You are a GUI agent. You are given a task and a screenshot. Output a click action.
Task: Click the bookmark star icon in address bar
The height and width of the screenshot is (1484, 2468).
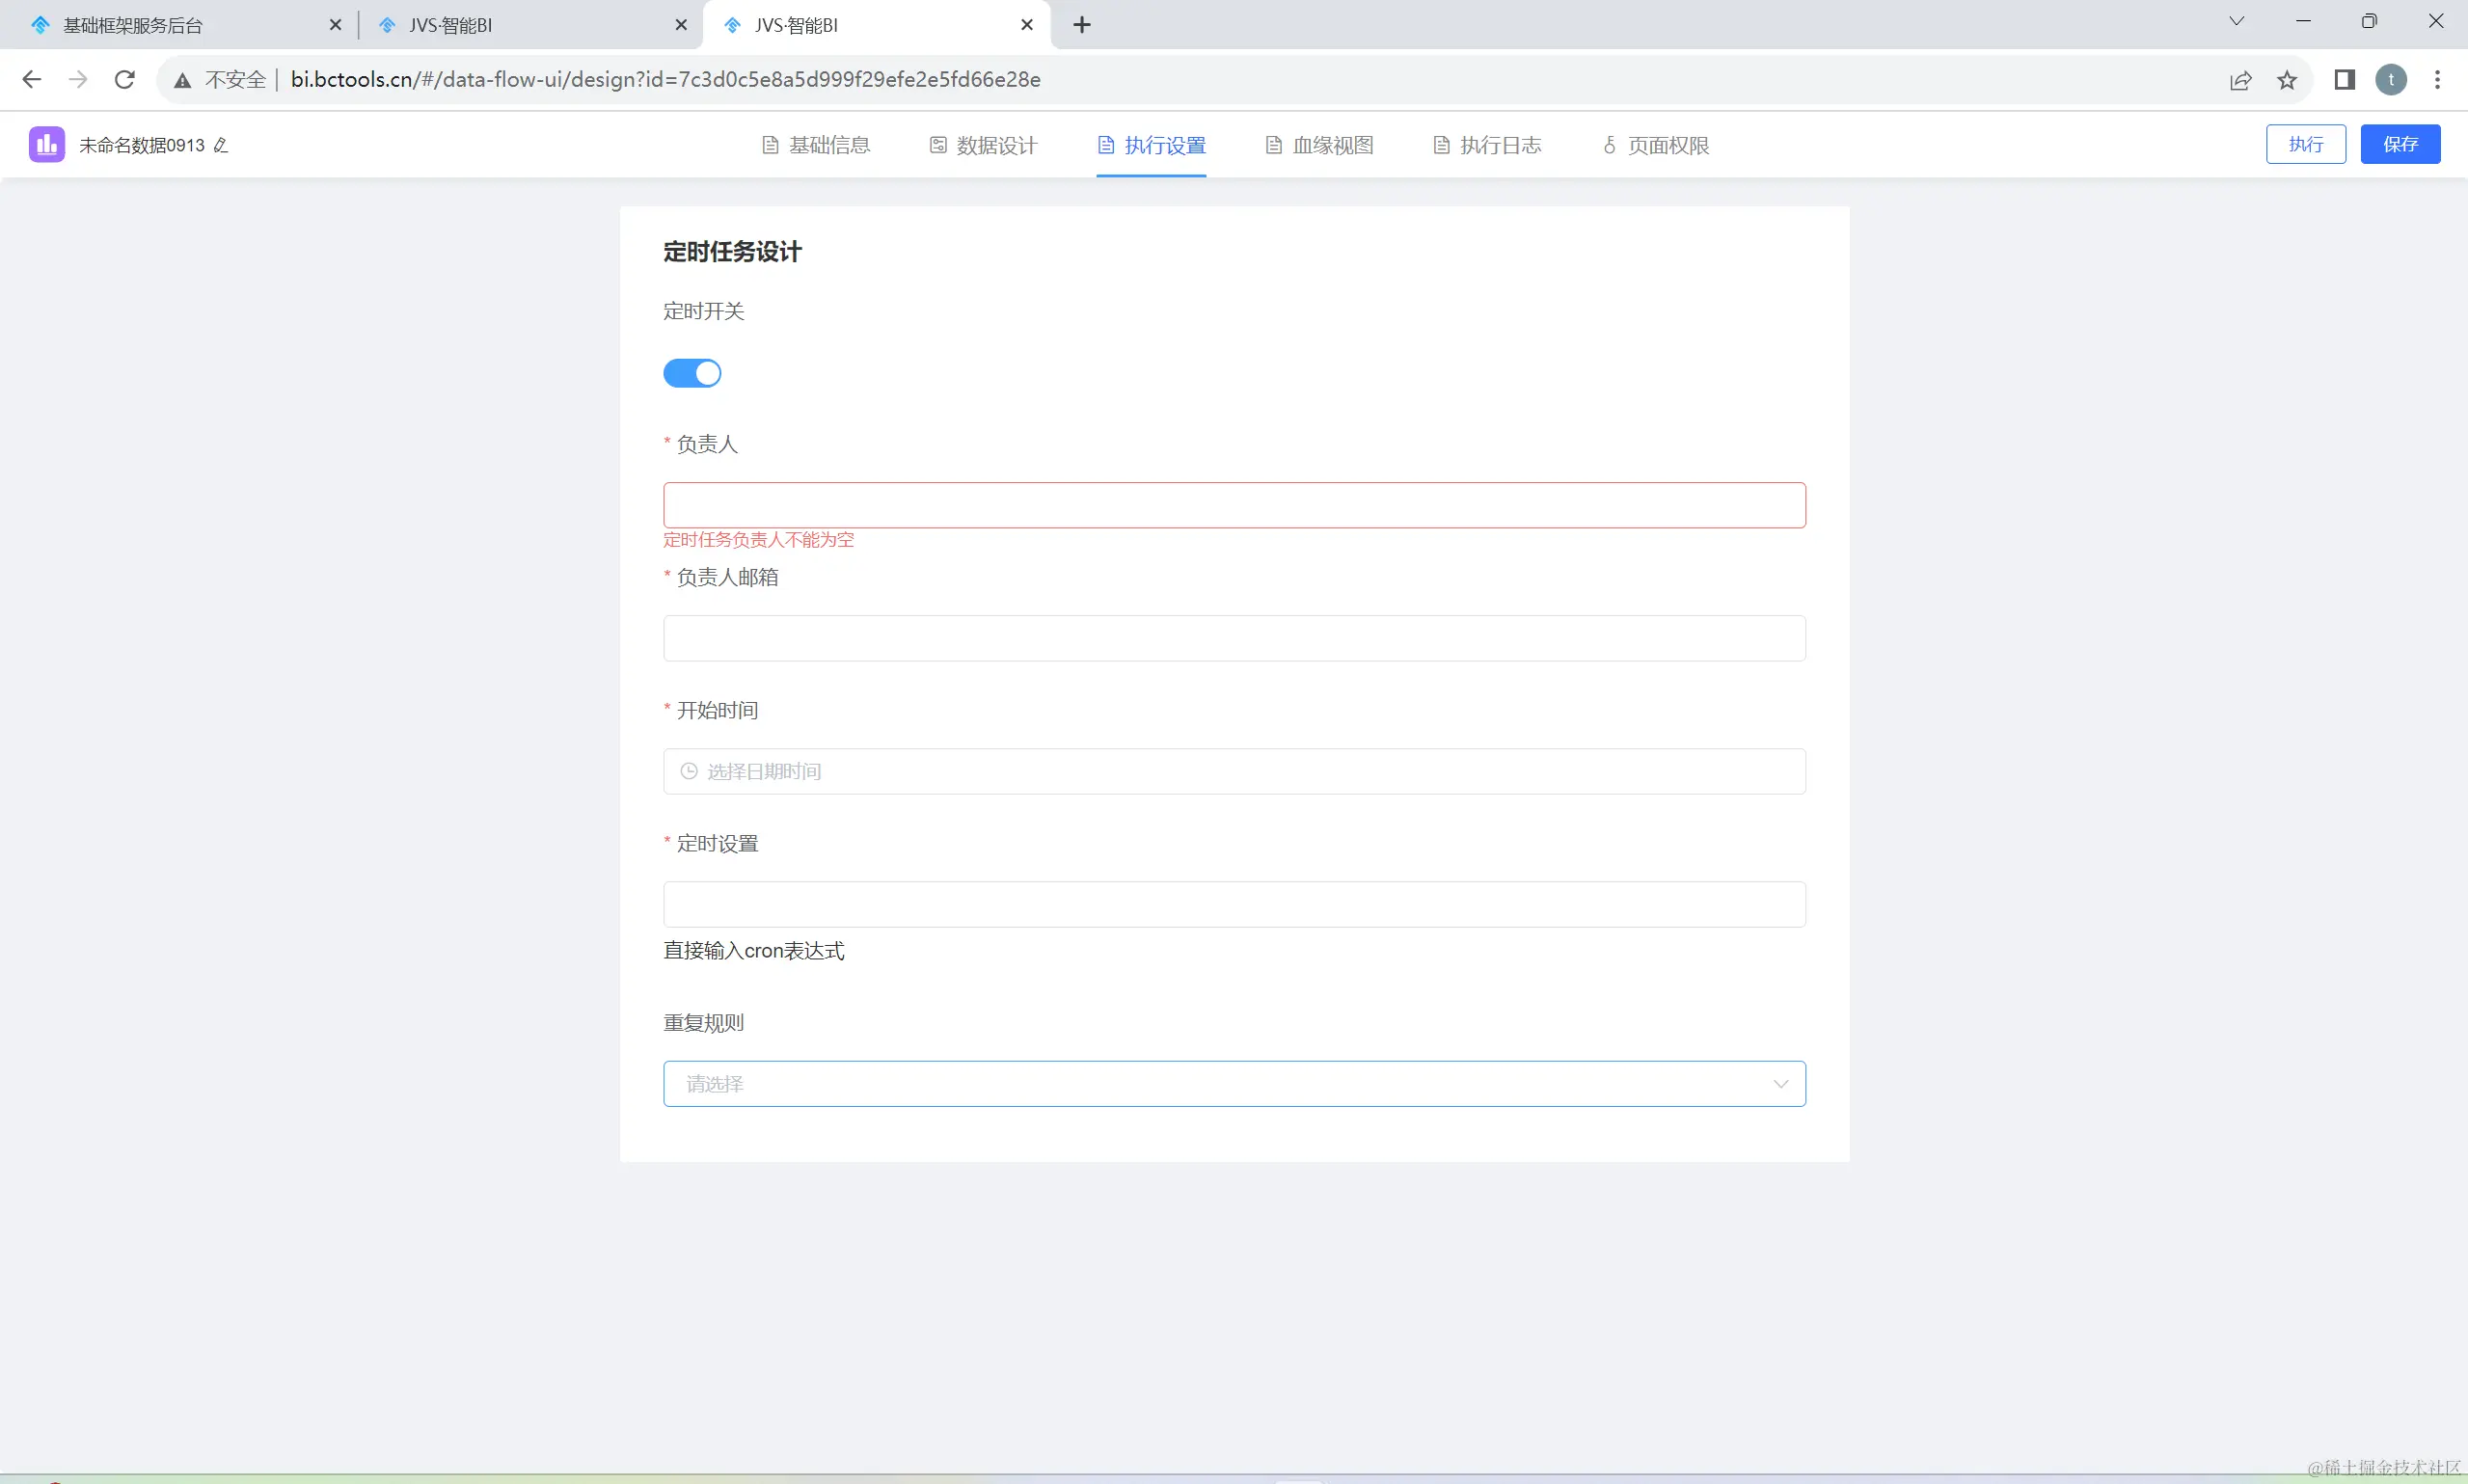[x=2286, y=80]
